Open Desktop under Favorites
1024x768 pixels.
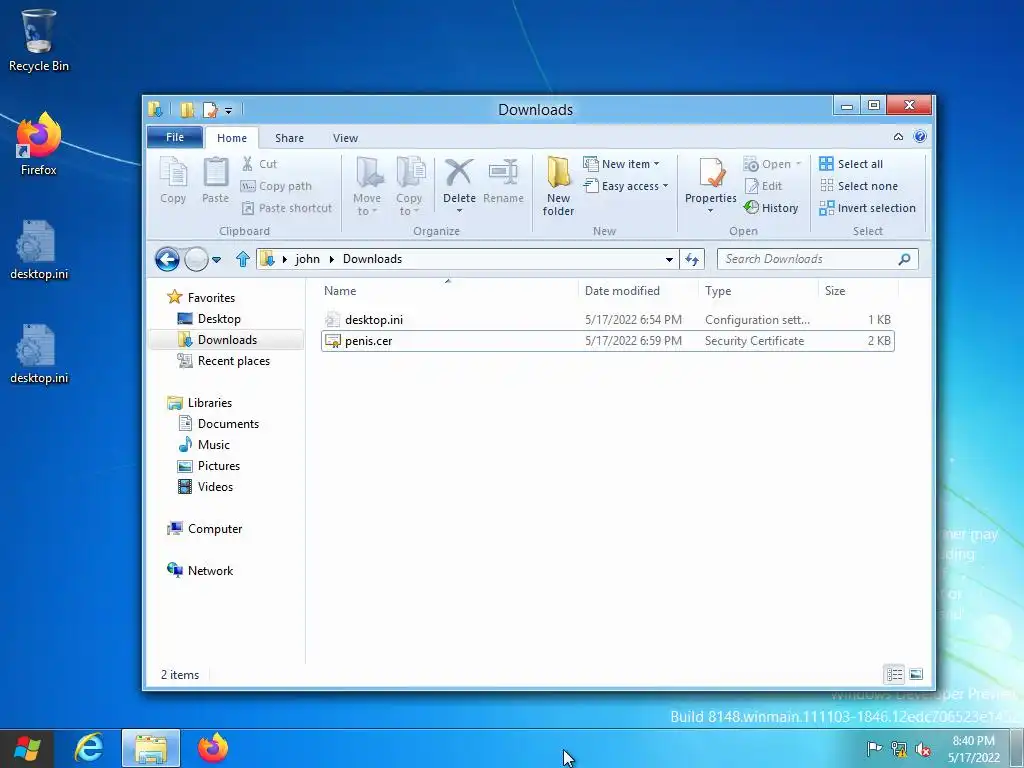coord(219,319)
